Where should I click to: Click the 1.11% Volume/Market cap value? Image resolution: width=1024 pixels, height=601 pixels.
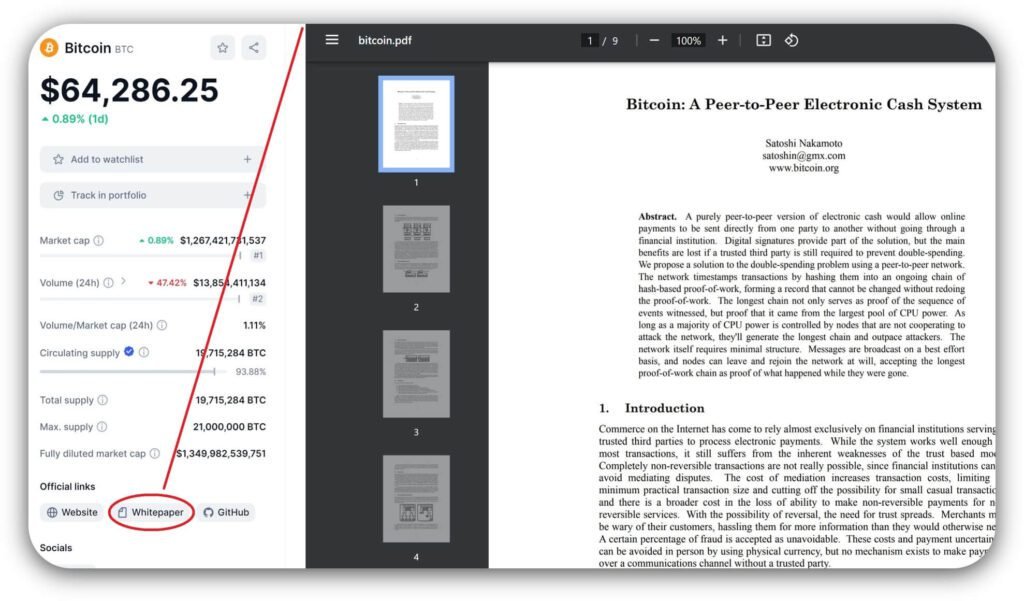(x=254, y=325)
